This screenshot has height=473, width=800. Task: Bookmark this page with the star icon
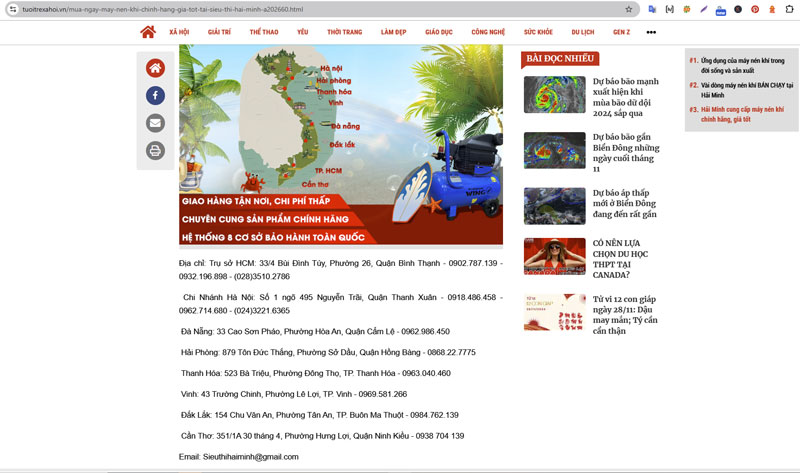pos(628,9)
